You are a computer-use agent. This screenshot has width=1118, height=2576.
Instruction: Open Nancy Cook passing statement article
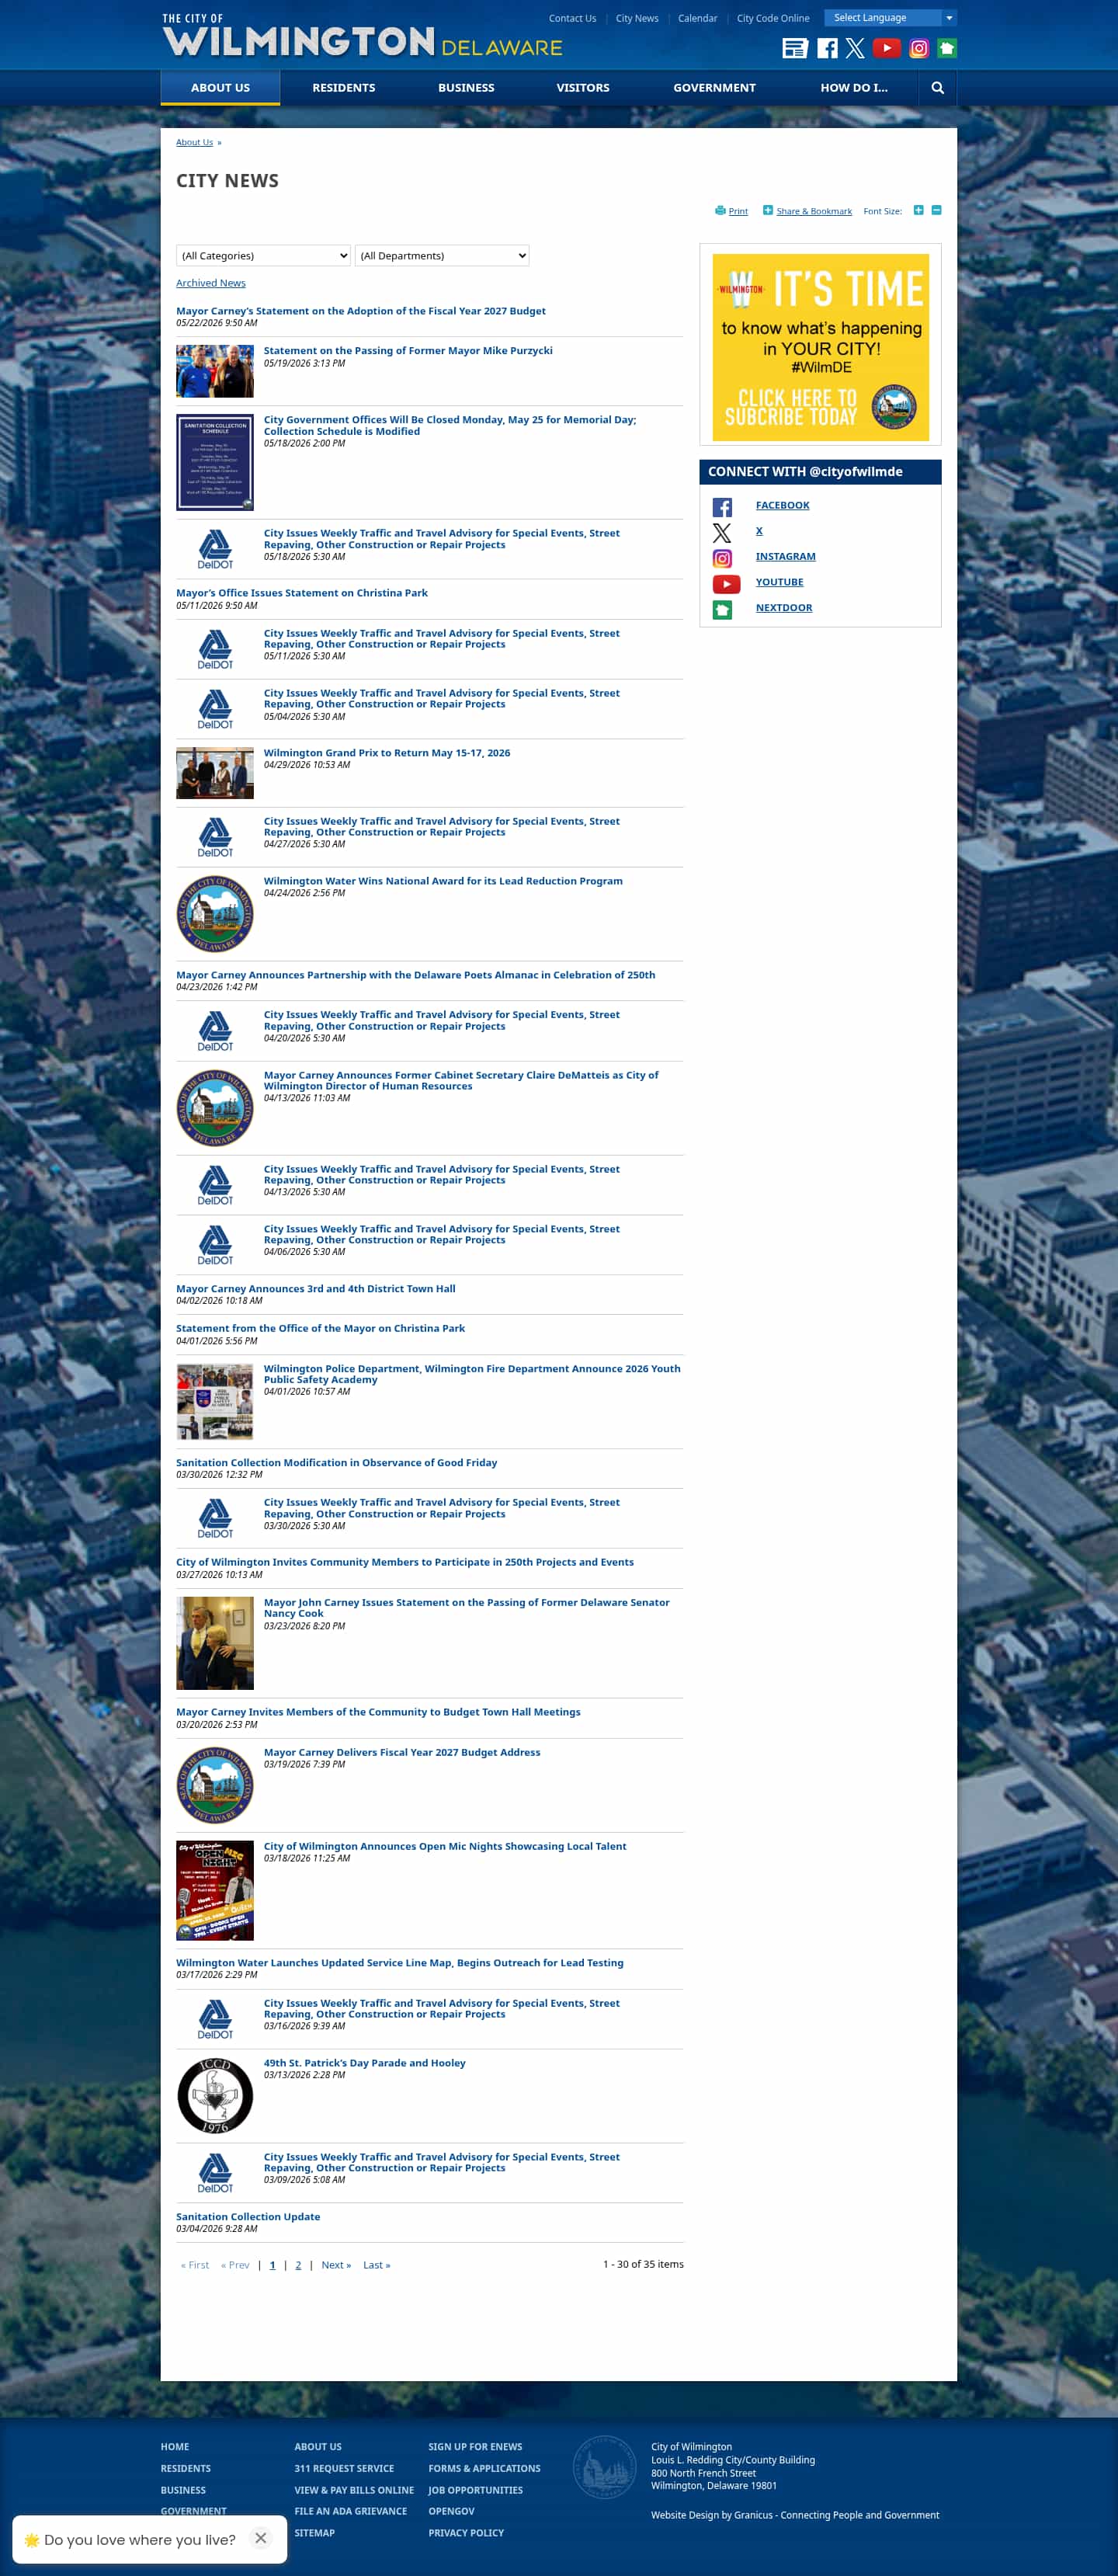click(x=467, y=1607)
